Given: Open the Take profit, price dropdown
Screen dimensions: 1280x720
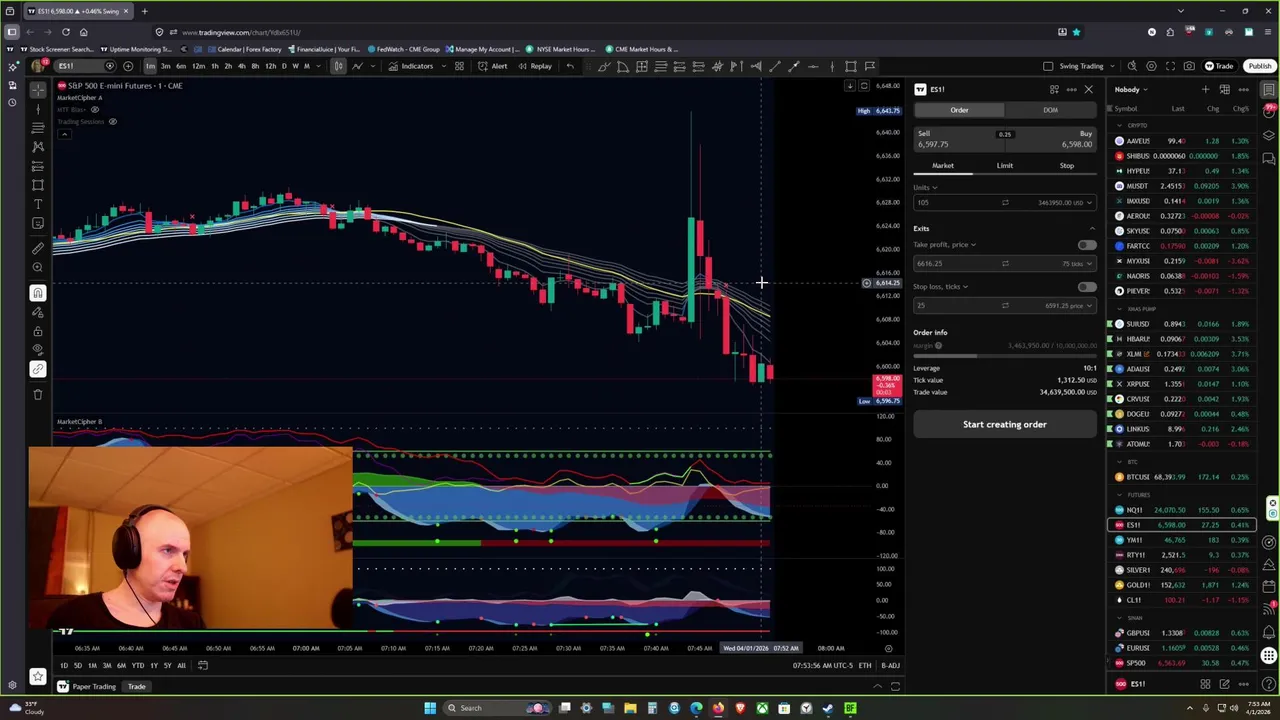Looking at the screenshot, I should [x=944, y=245].
